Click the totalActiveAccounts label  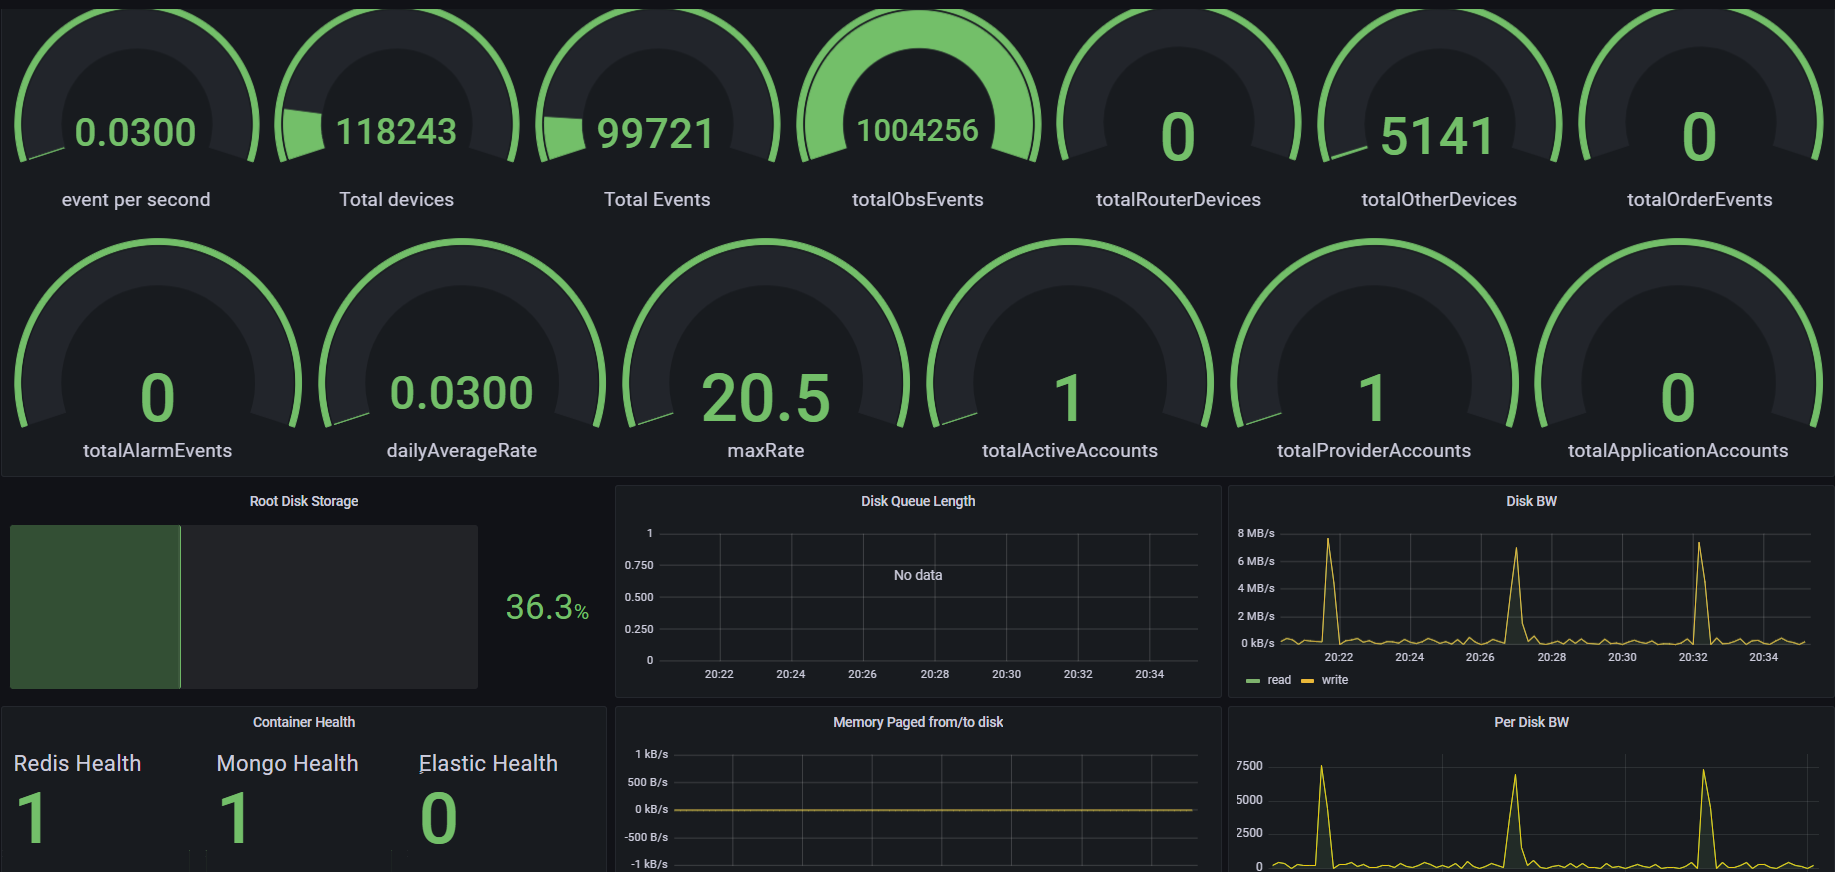[x=1070, y=451]
